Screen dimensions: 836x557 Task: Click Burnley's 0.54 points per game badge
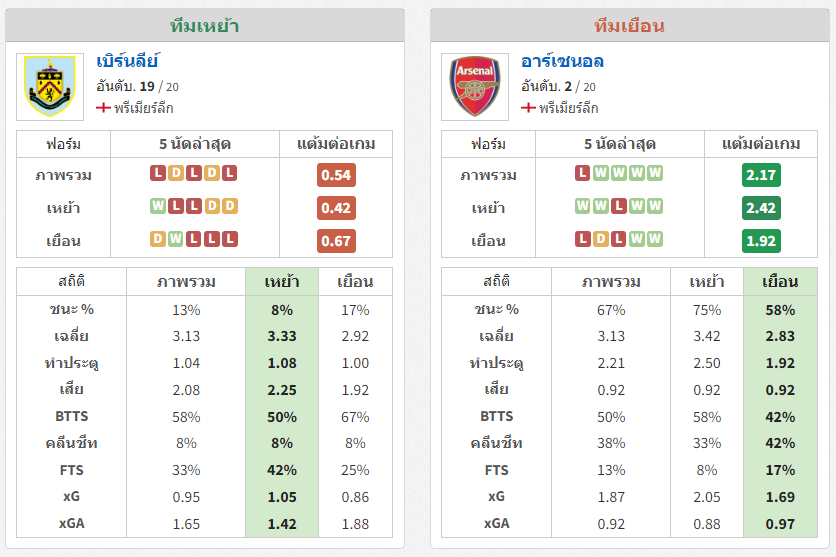click(336, 175)
